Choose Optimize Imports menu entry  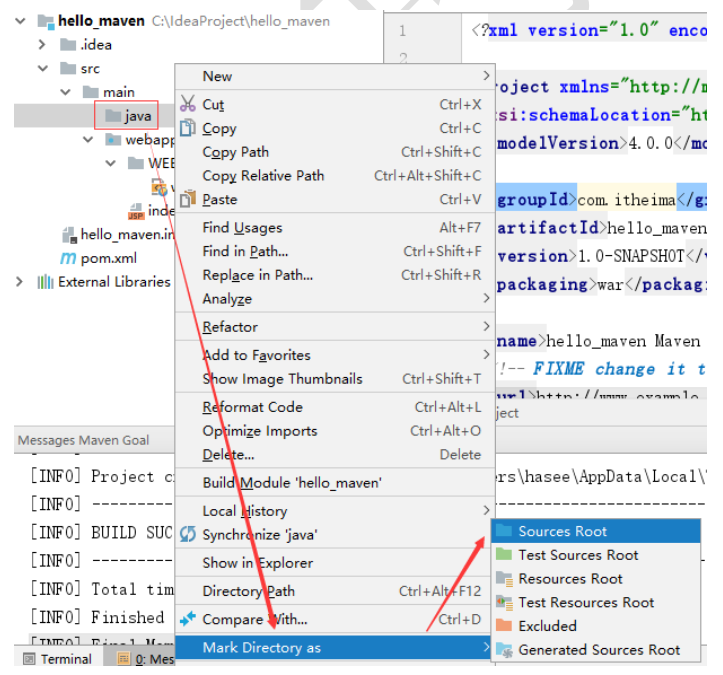335,431
